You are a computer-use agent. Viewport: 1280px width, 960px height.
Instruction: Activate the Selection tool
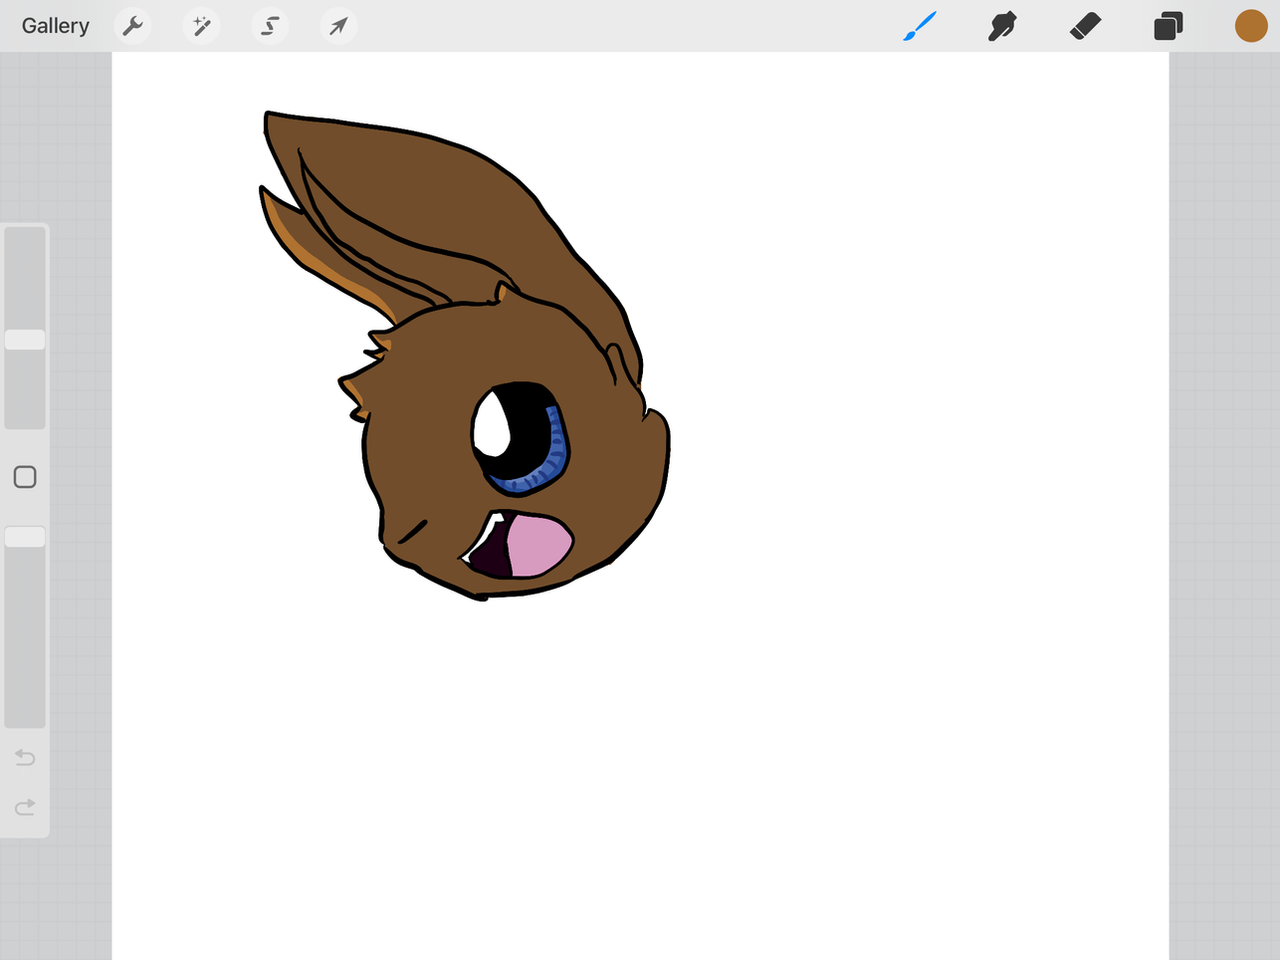(270, 26)
